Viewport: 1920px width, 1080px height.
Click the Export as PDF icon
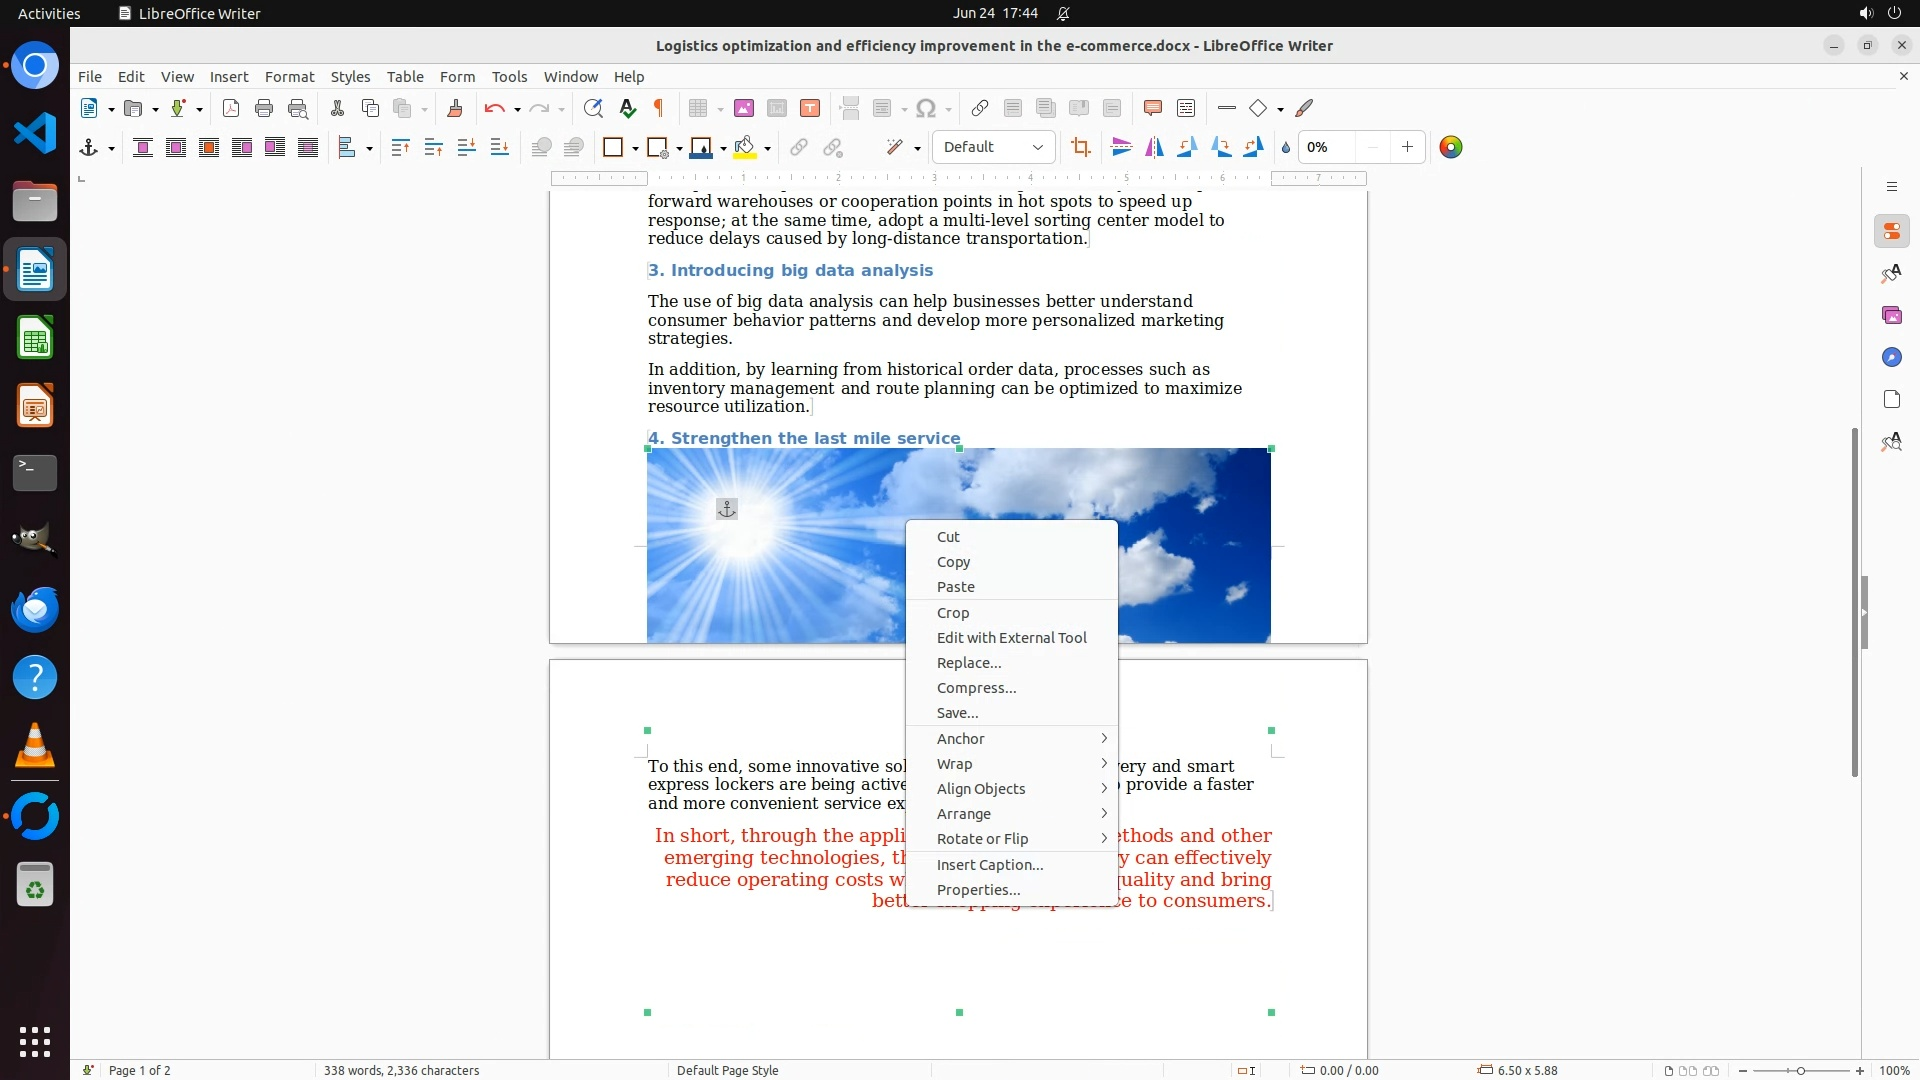point(231,108)
